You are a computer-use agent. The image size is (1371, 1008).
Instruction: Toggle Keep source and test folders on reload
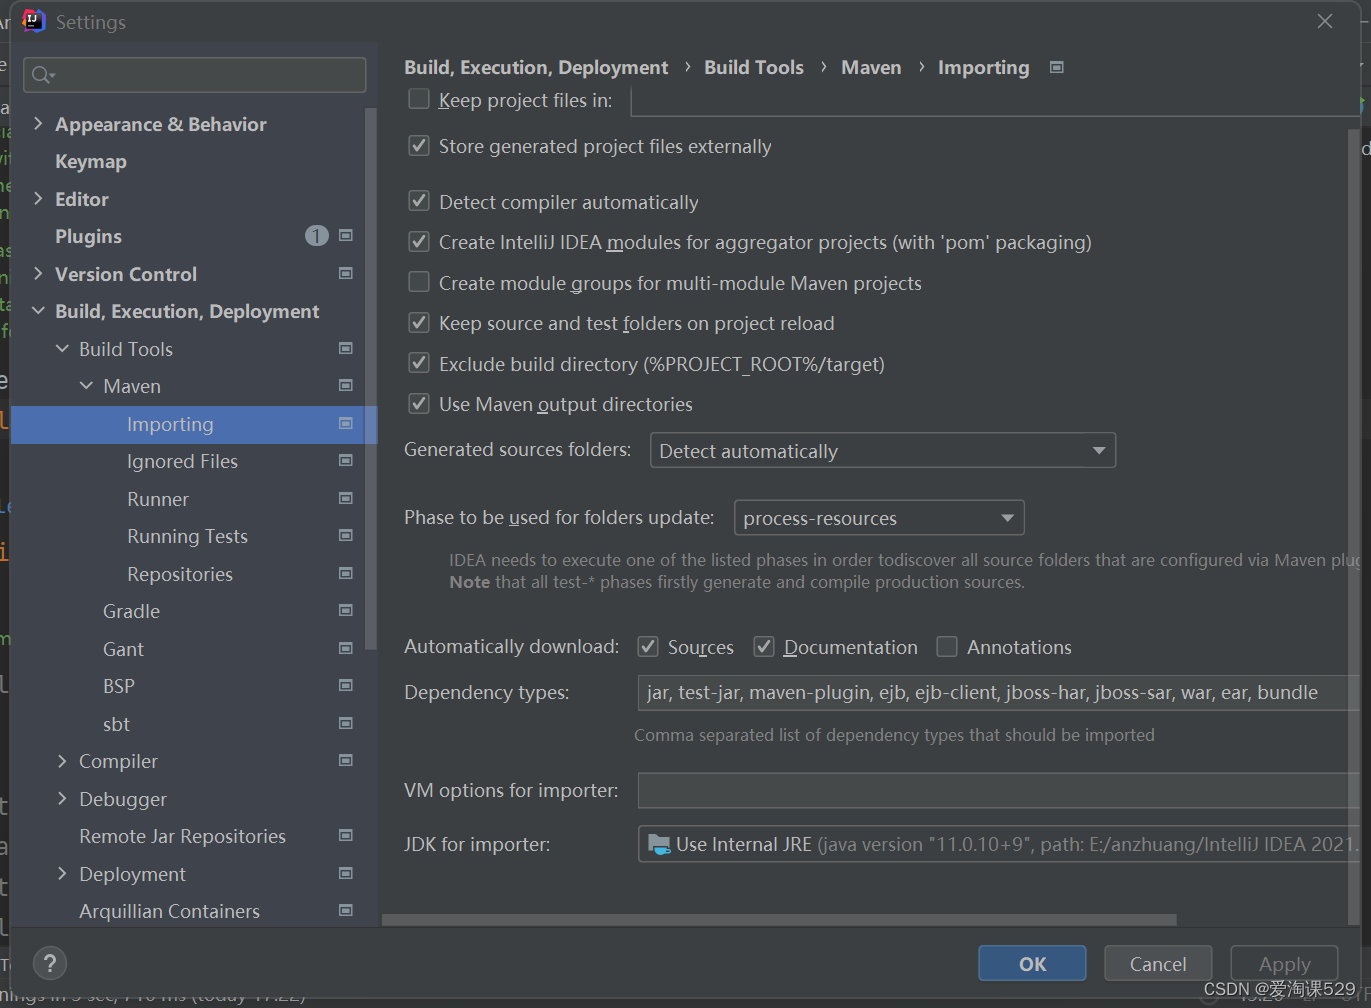pyautogui.click(x=419, y=323)
